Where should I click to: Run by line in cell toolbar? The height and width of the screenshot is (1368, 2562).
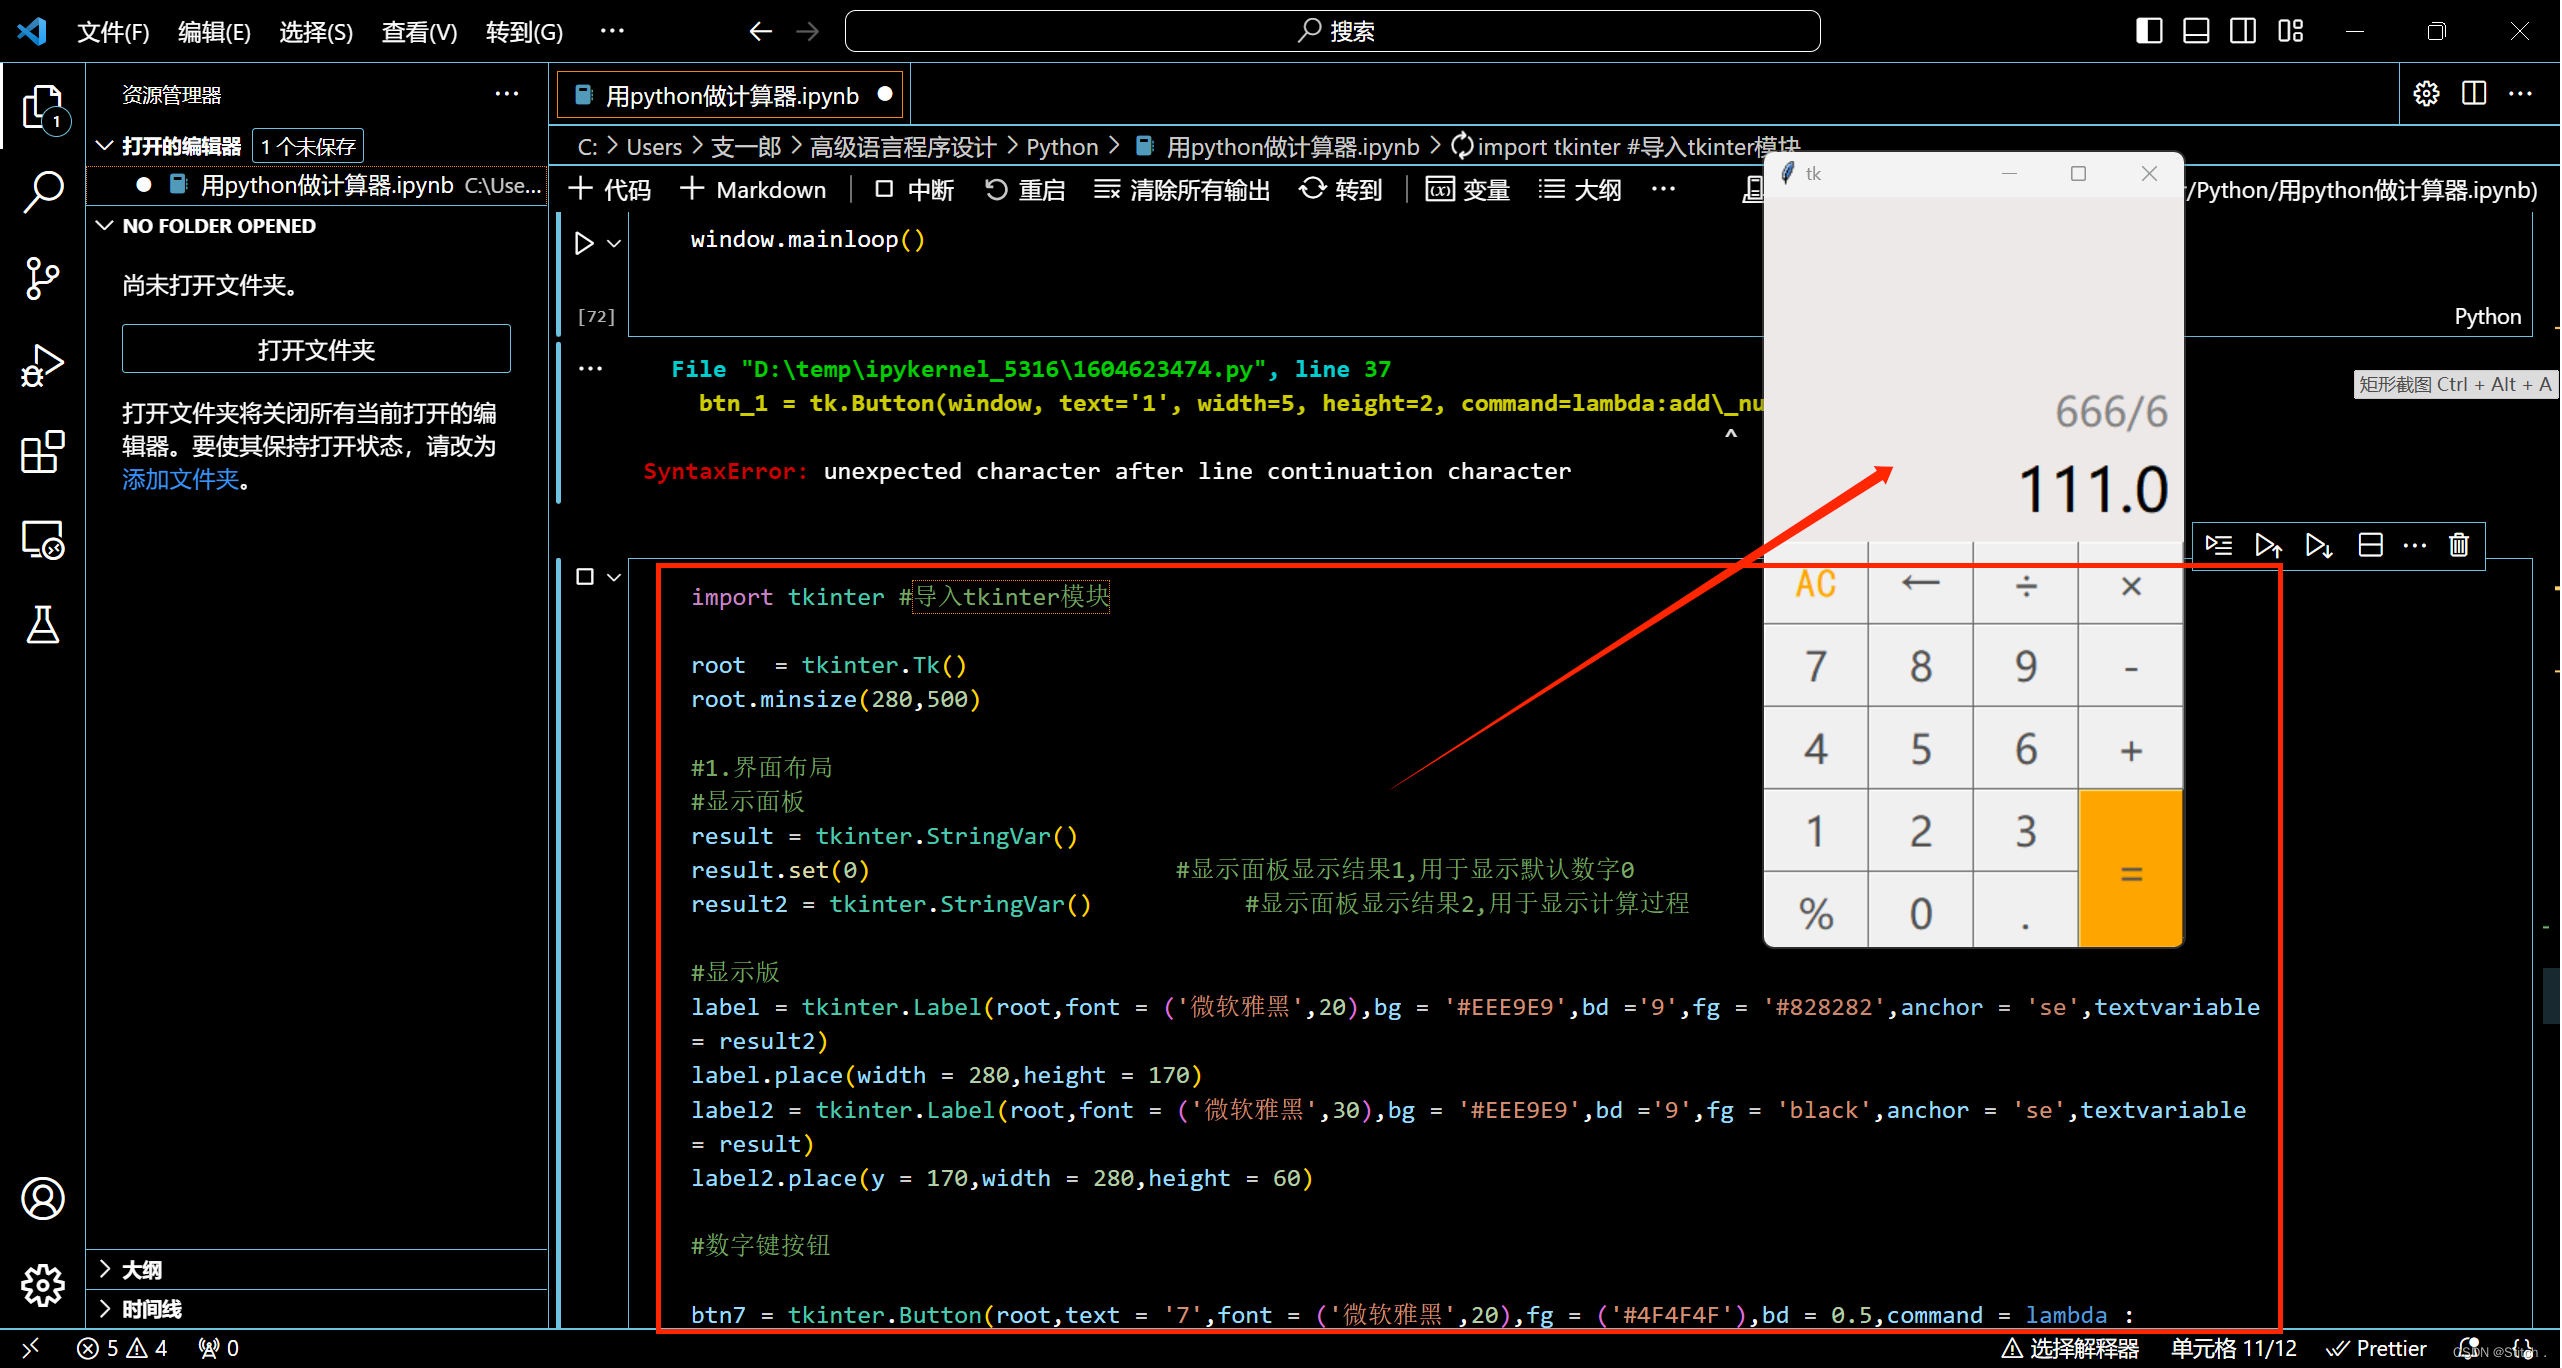tap(2219, 545)
